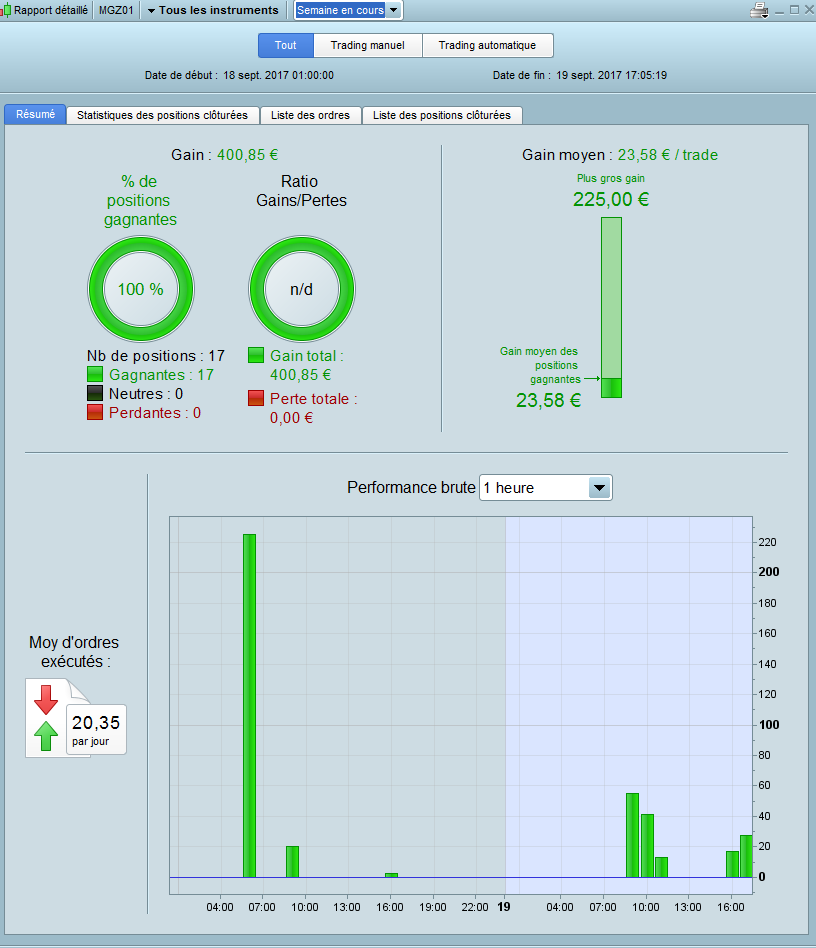Open Statistiques des positions clôturées tab
Screen dimensions: 816x948
coord(163,115)
